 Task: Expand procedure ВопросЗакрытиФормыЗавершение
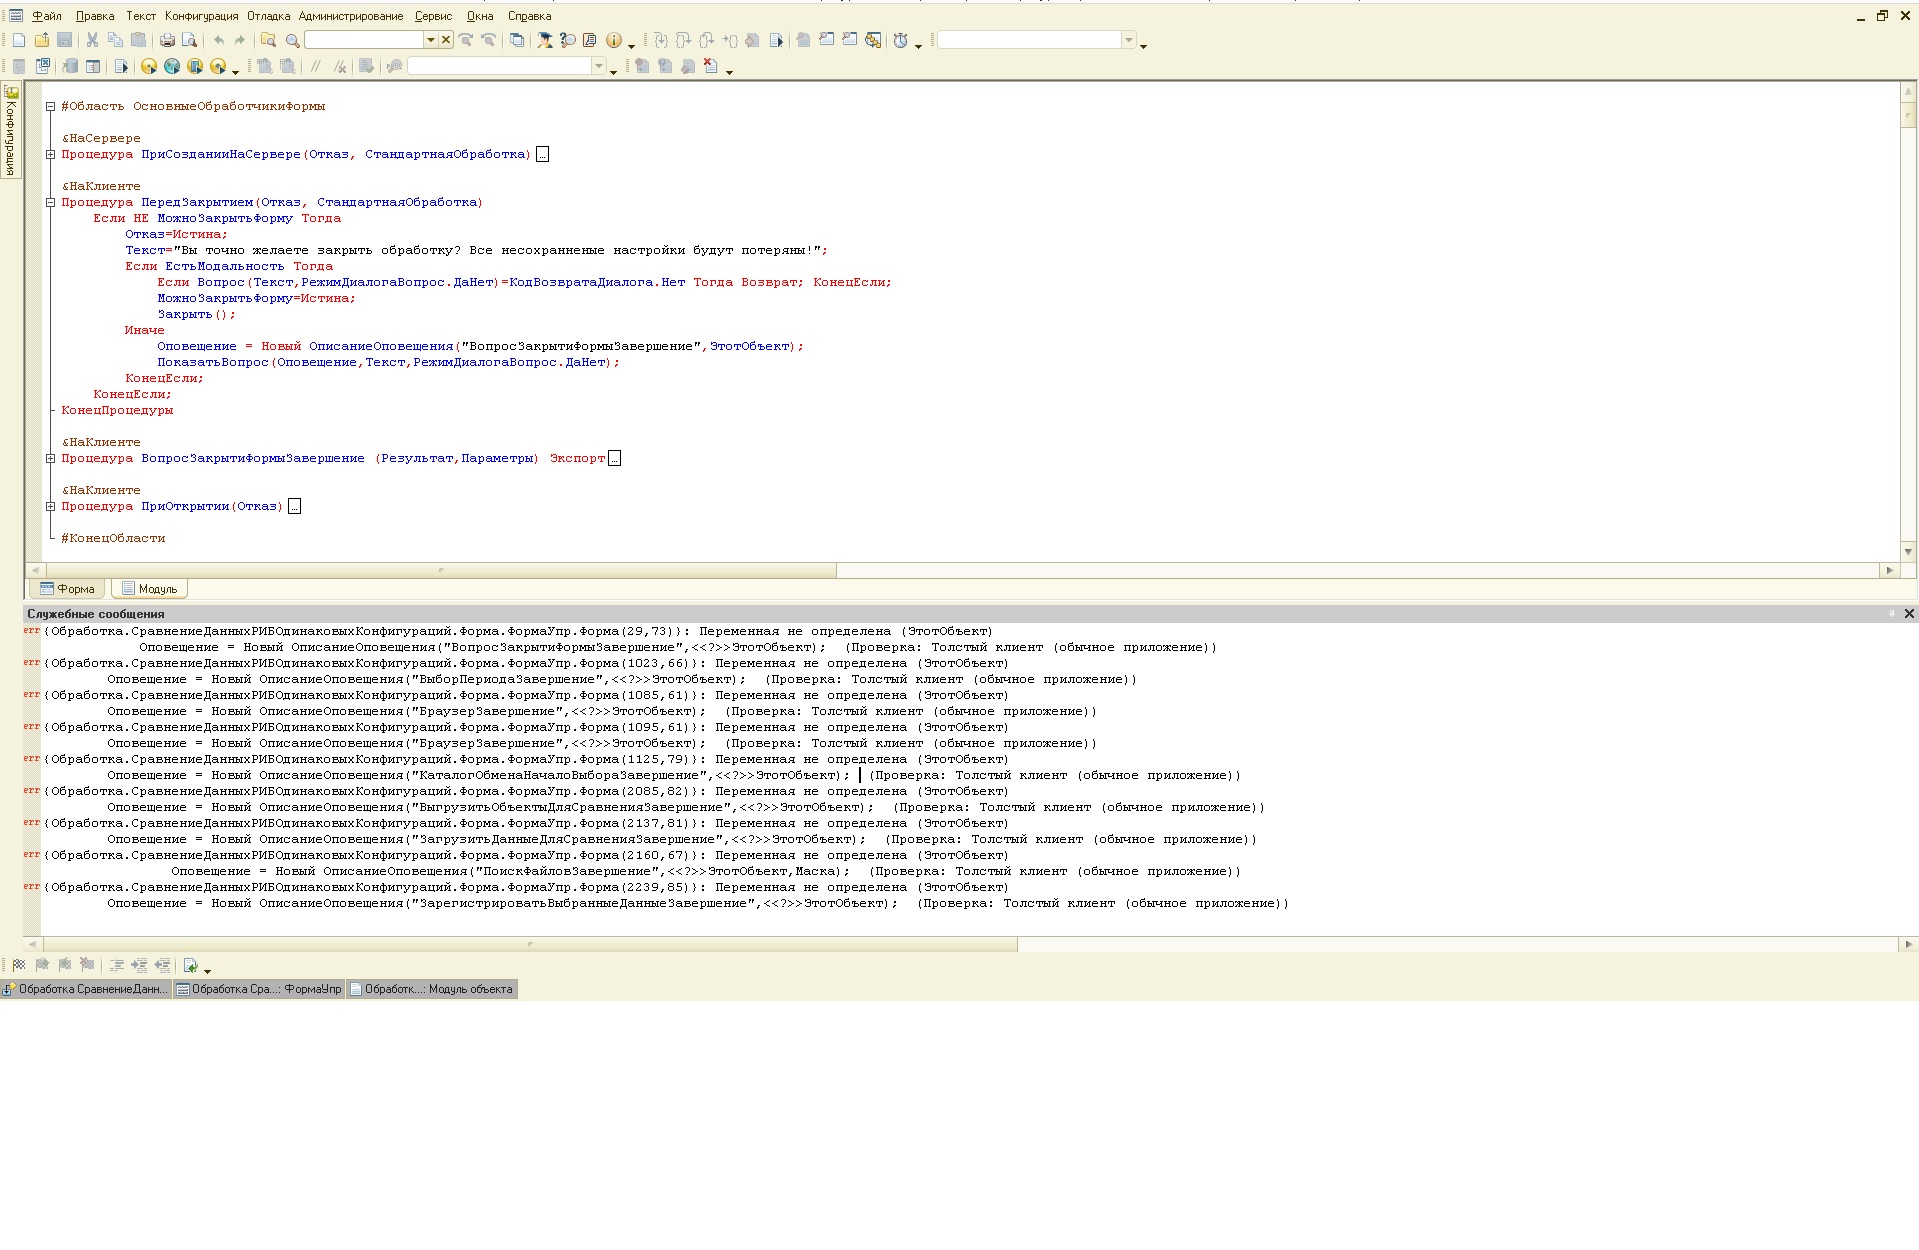click(50, 458)
